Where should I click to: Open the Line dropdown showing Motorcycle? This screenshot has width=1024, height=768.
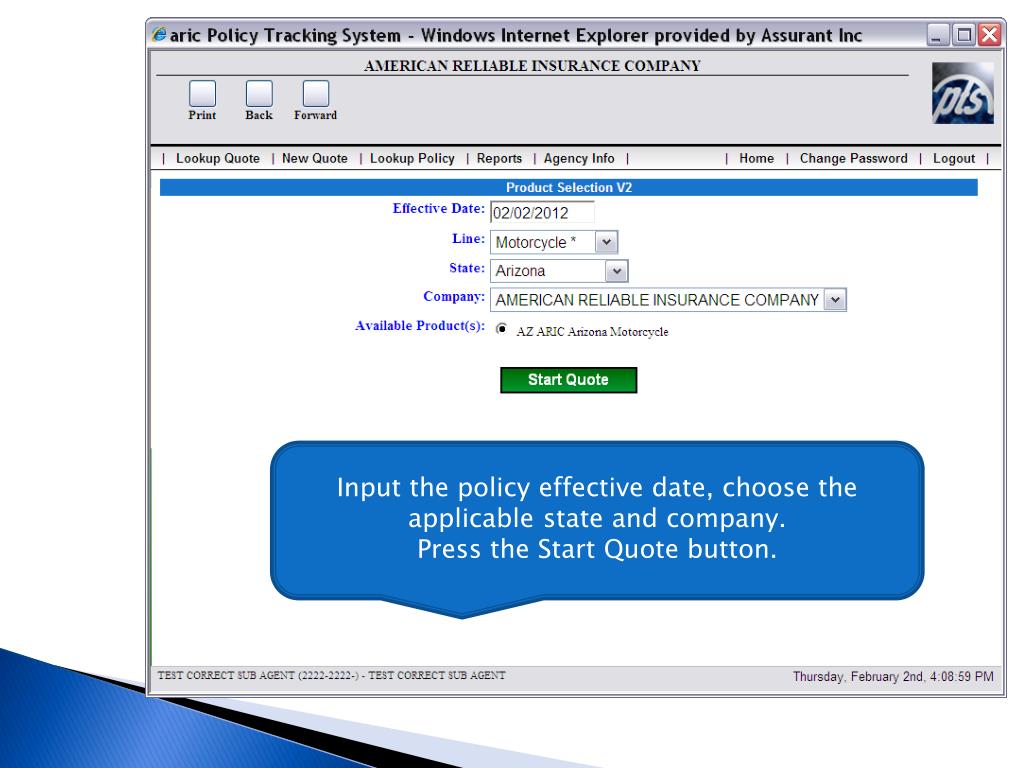(x=554, y=242)
